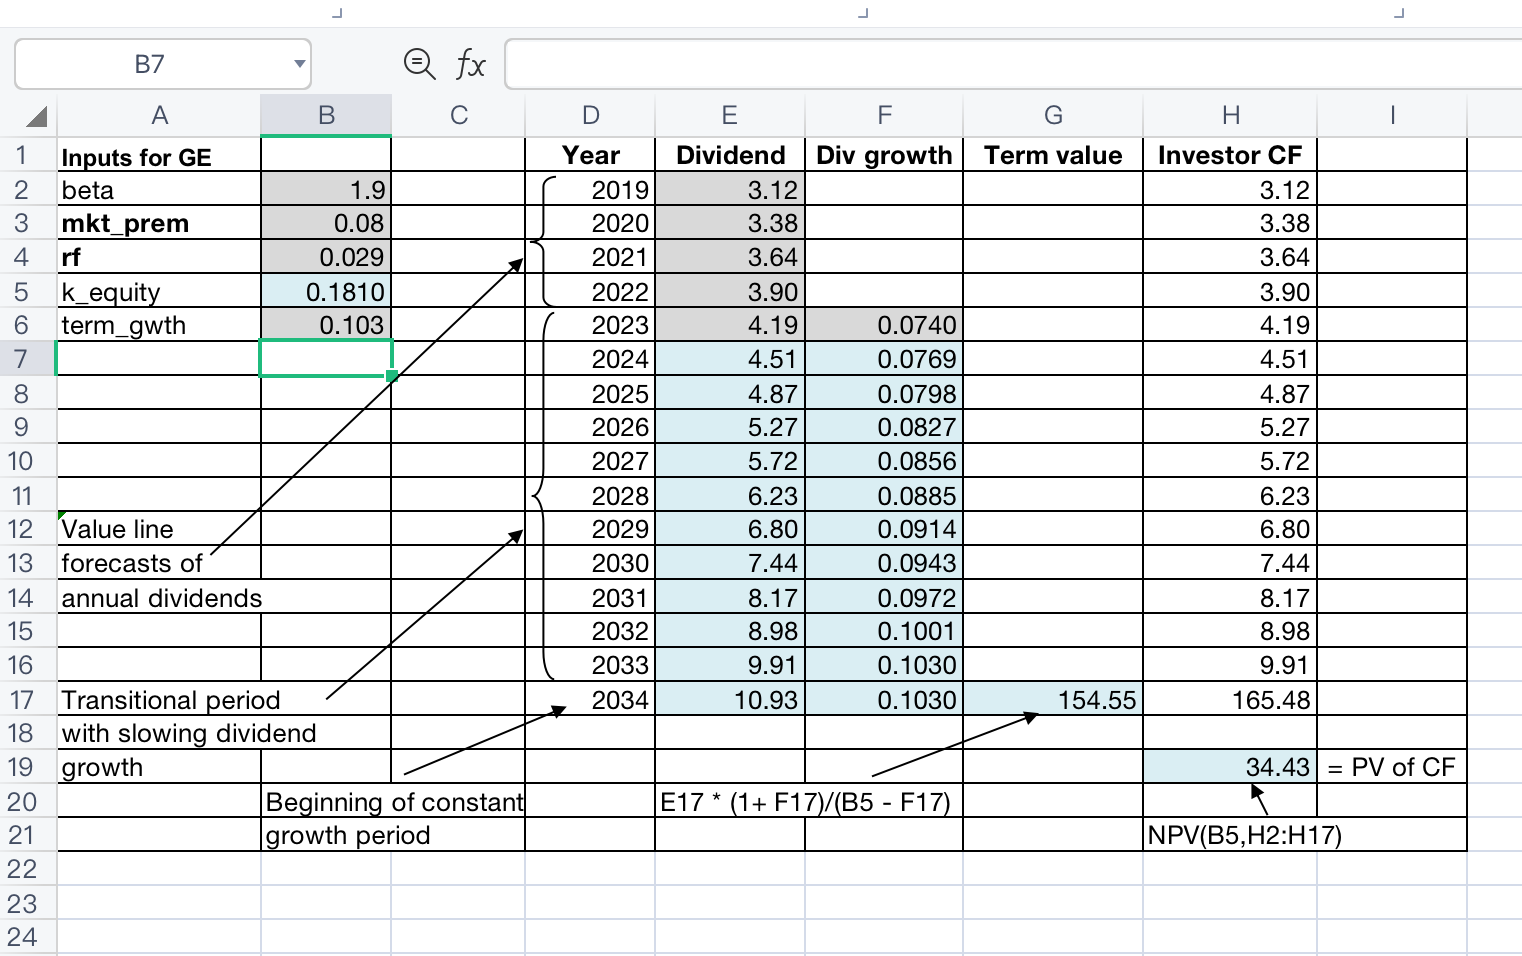Click the div growth value 0.0885
This screenshot has width=1522, height=956.
[x=884, y=495]
